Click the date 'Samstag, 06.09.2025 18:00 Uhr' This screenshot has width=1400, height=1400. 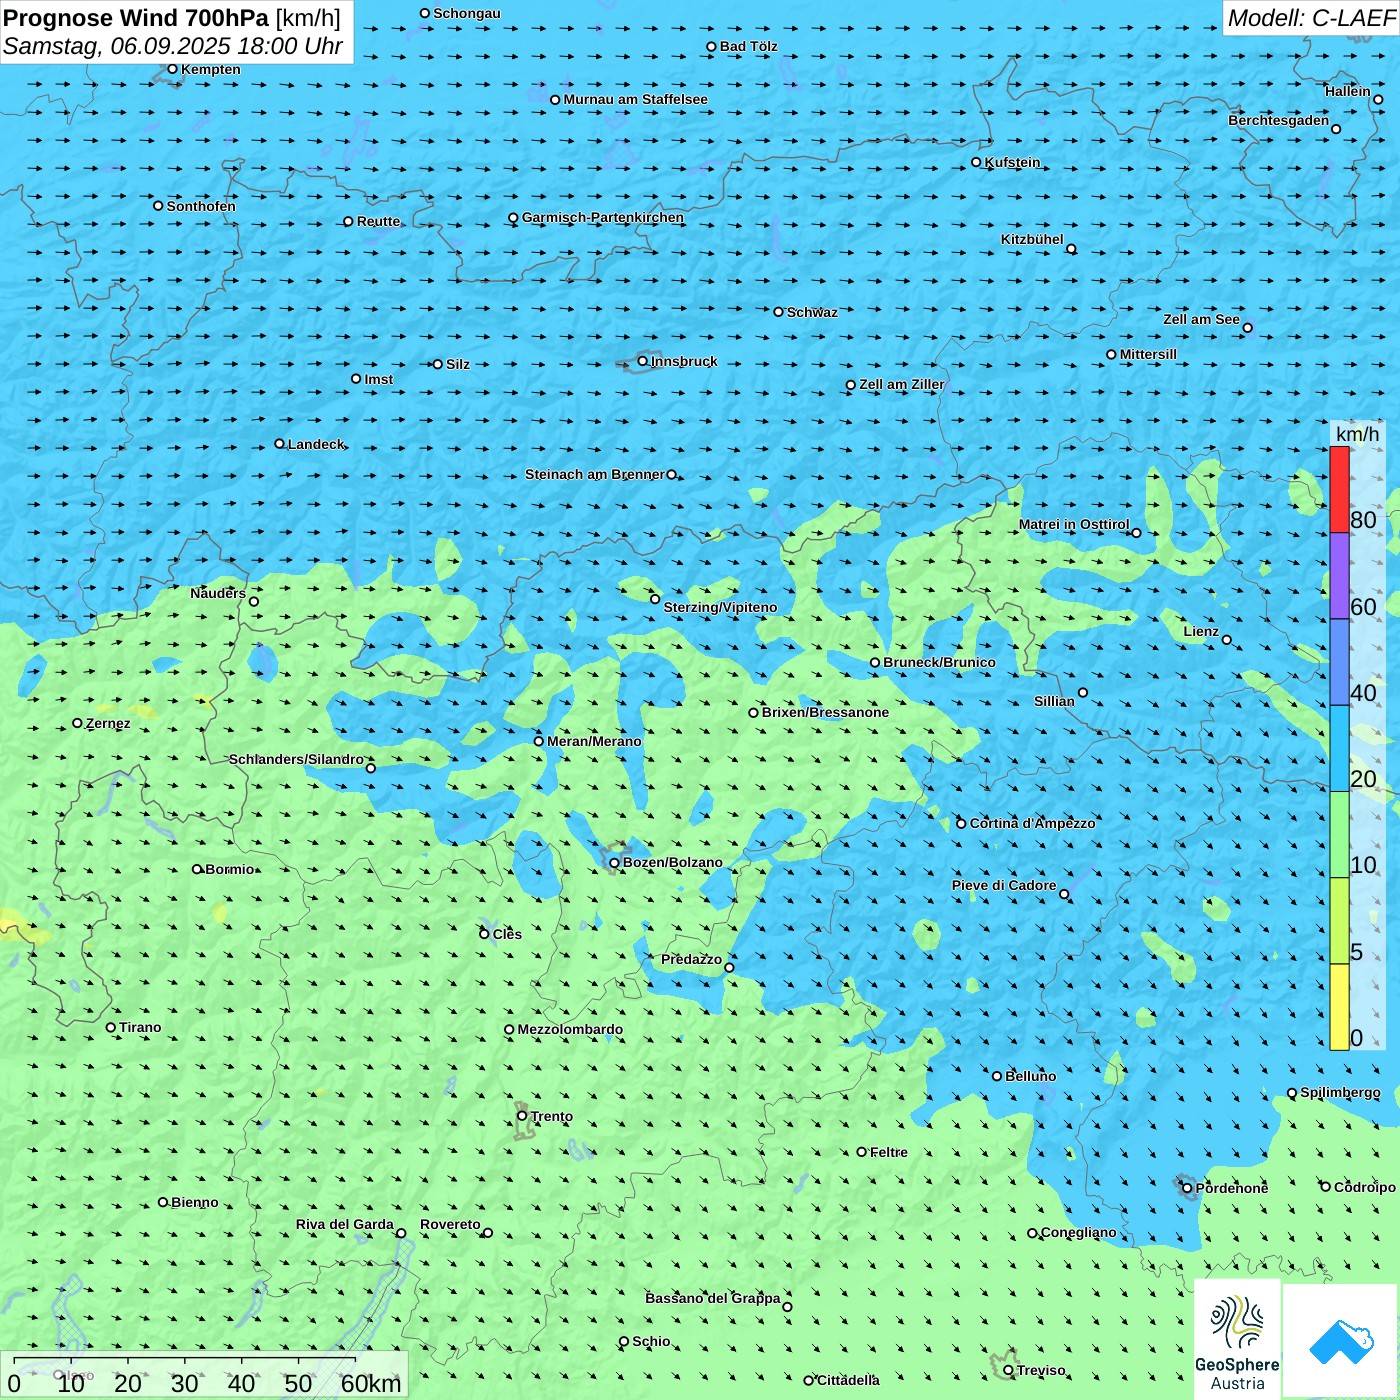pyautogui.click(x=173, y=46)
